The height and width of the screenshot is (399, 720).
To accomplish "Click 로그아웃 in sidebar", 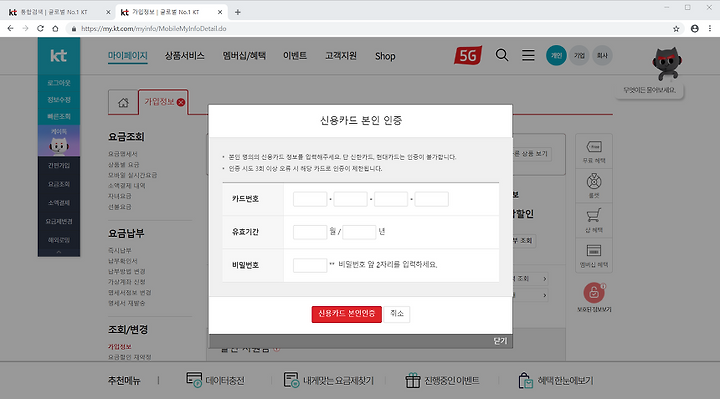I will (59, 83).
